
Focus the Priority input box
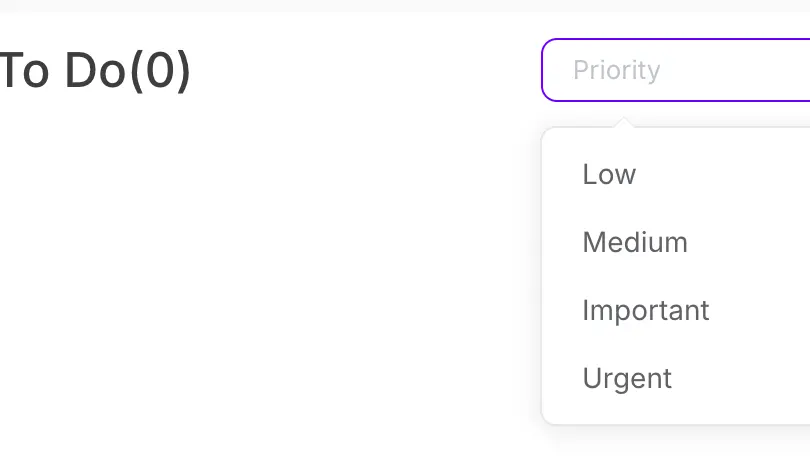click(676, 70)
